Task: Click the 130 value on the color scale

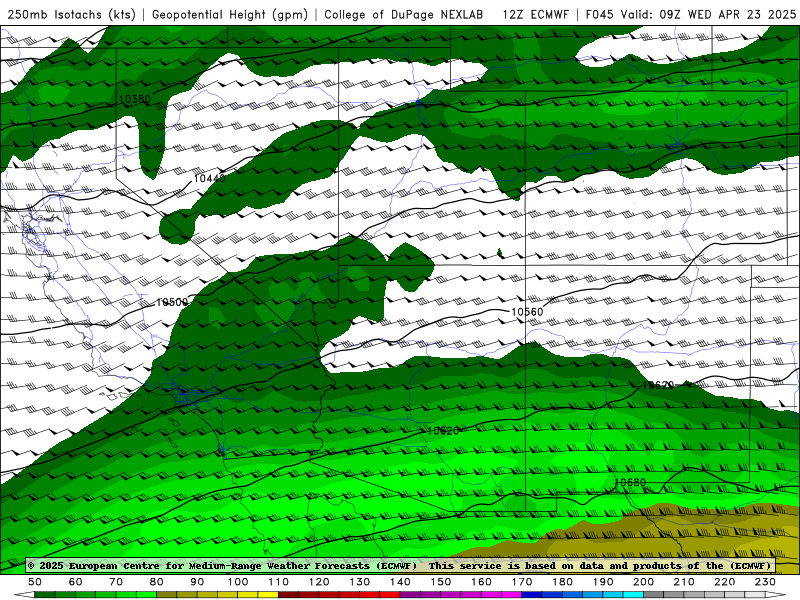Action: tap(360, 582)
